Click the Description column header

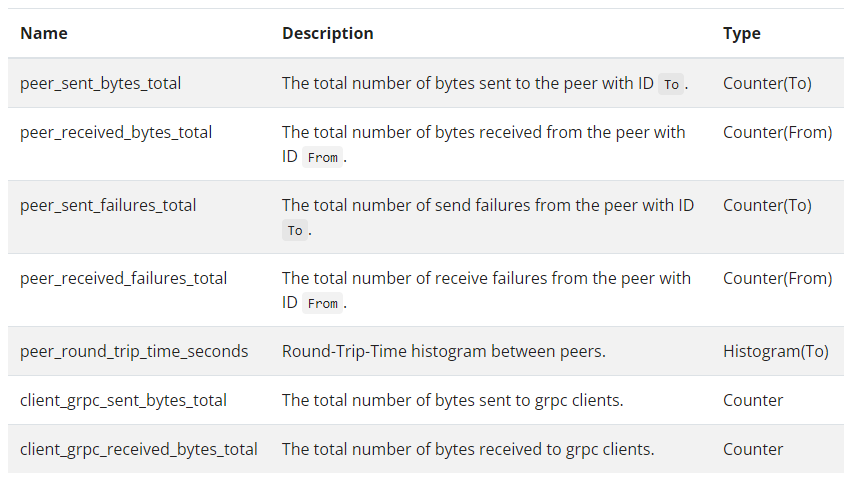click(x=327, y=33)
